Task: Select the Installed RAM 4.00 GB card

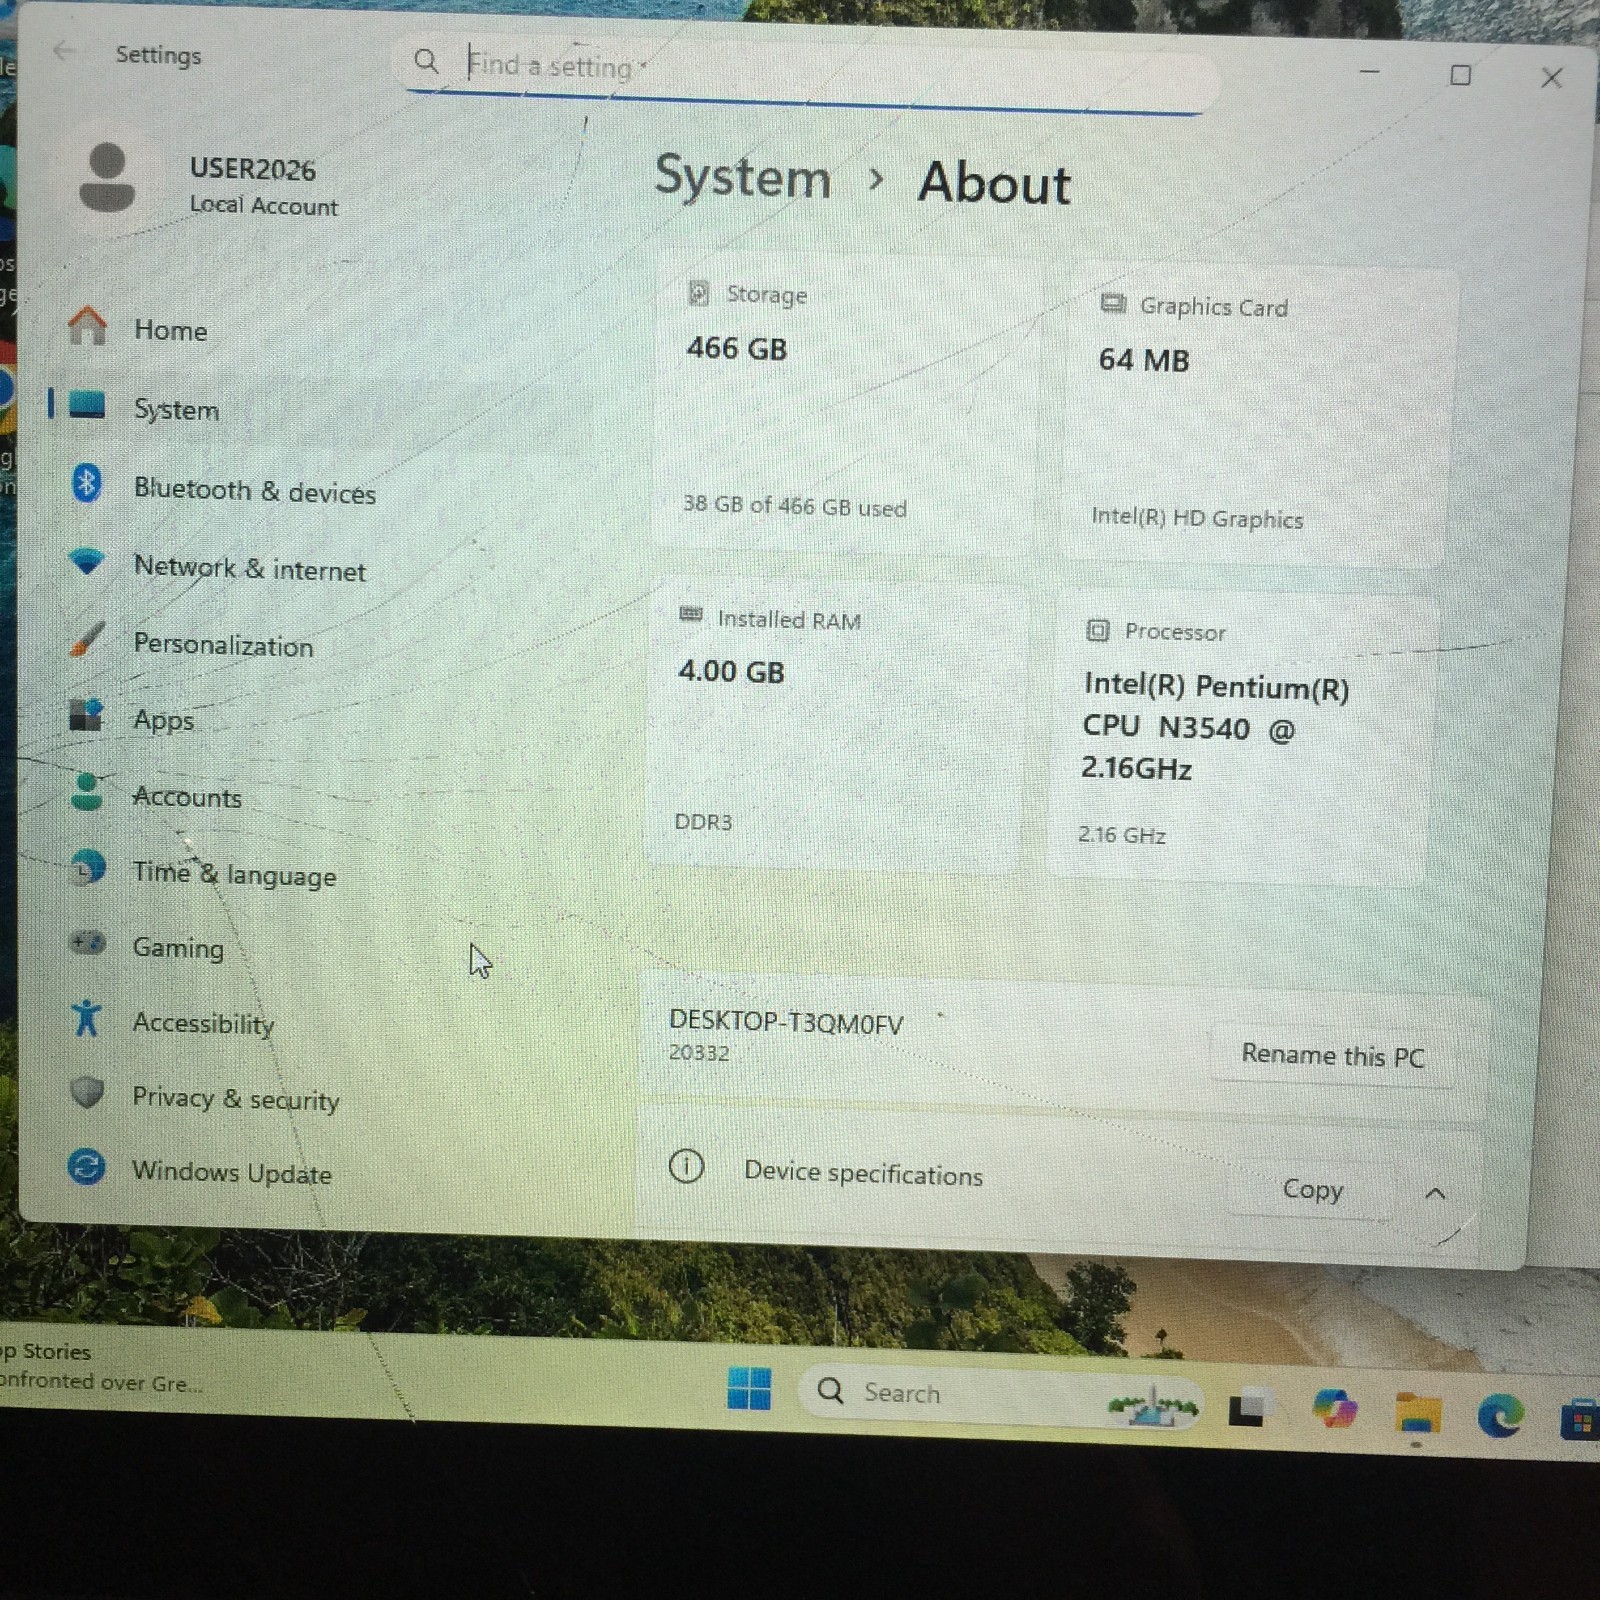Action: tap(838, 722)
